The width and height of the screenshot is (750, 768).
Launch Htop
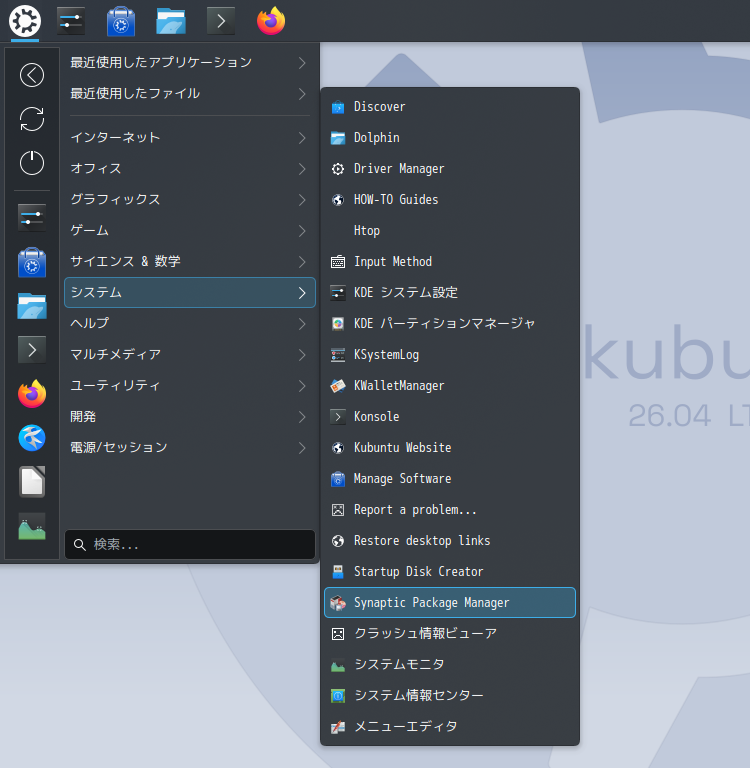click(x=450, y=231)
